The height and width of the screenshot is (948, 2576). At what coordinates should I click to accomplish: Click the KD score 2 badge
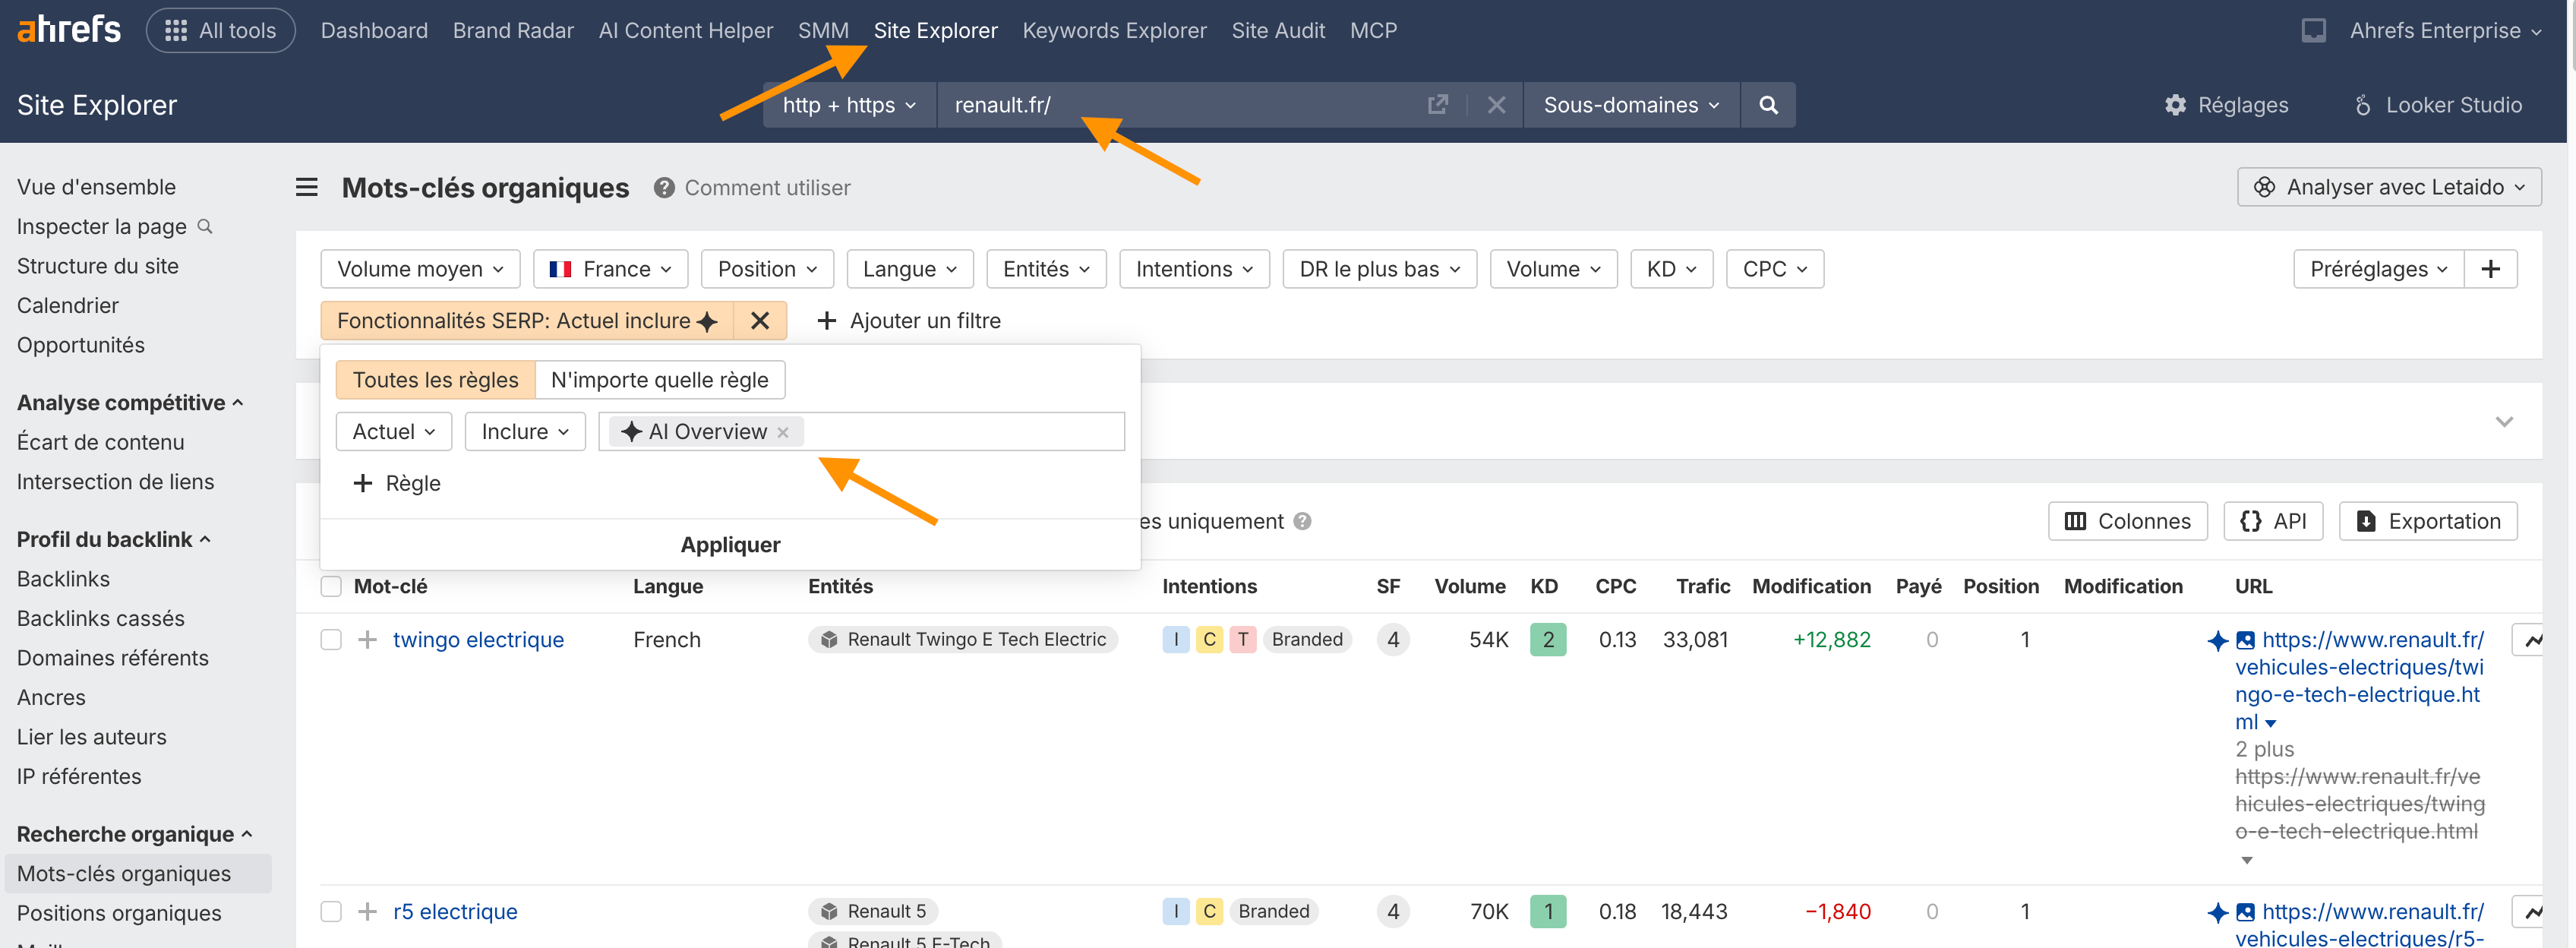(x=1548, y=640)
